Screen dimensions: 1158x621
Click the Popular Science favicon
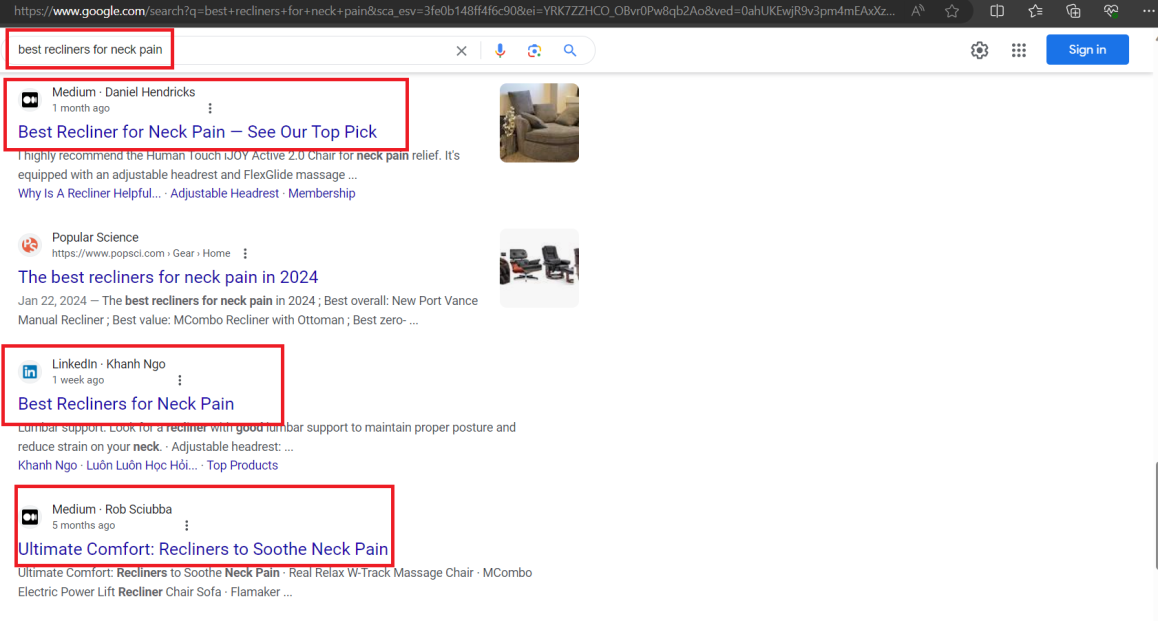point(30,245)
